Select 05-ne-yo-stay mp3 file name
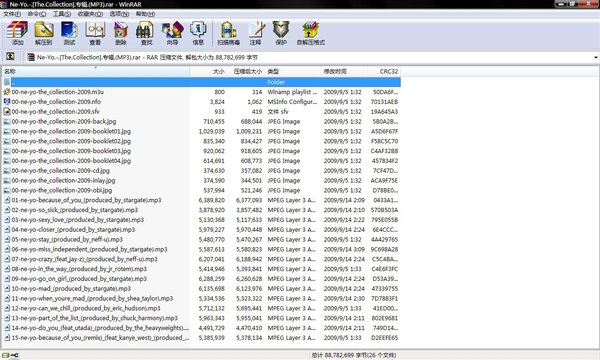The height and width of the screenshot is (360, 600). [67, 239]
